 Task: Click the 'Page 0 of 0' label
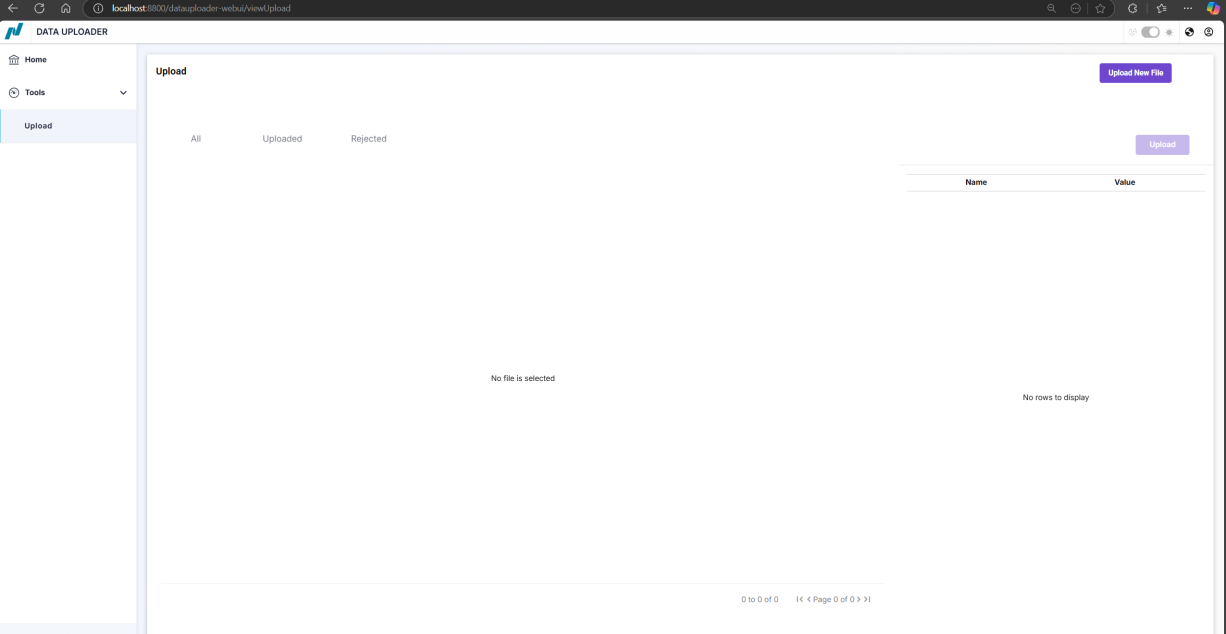834,600
